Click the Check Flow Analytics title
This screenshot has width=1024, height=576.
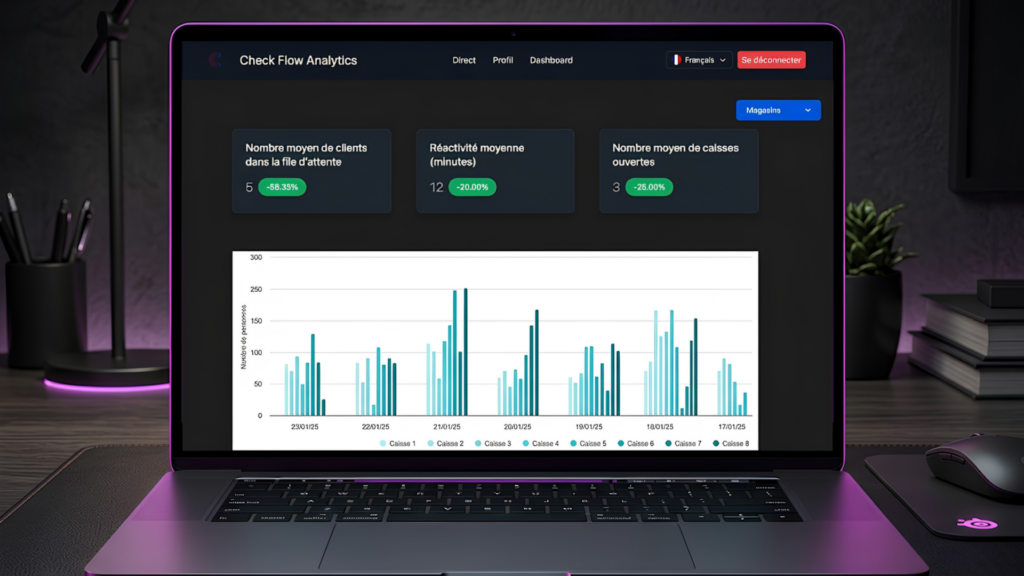coord(298,60)
